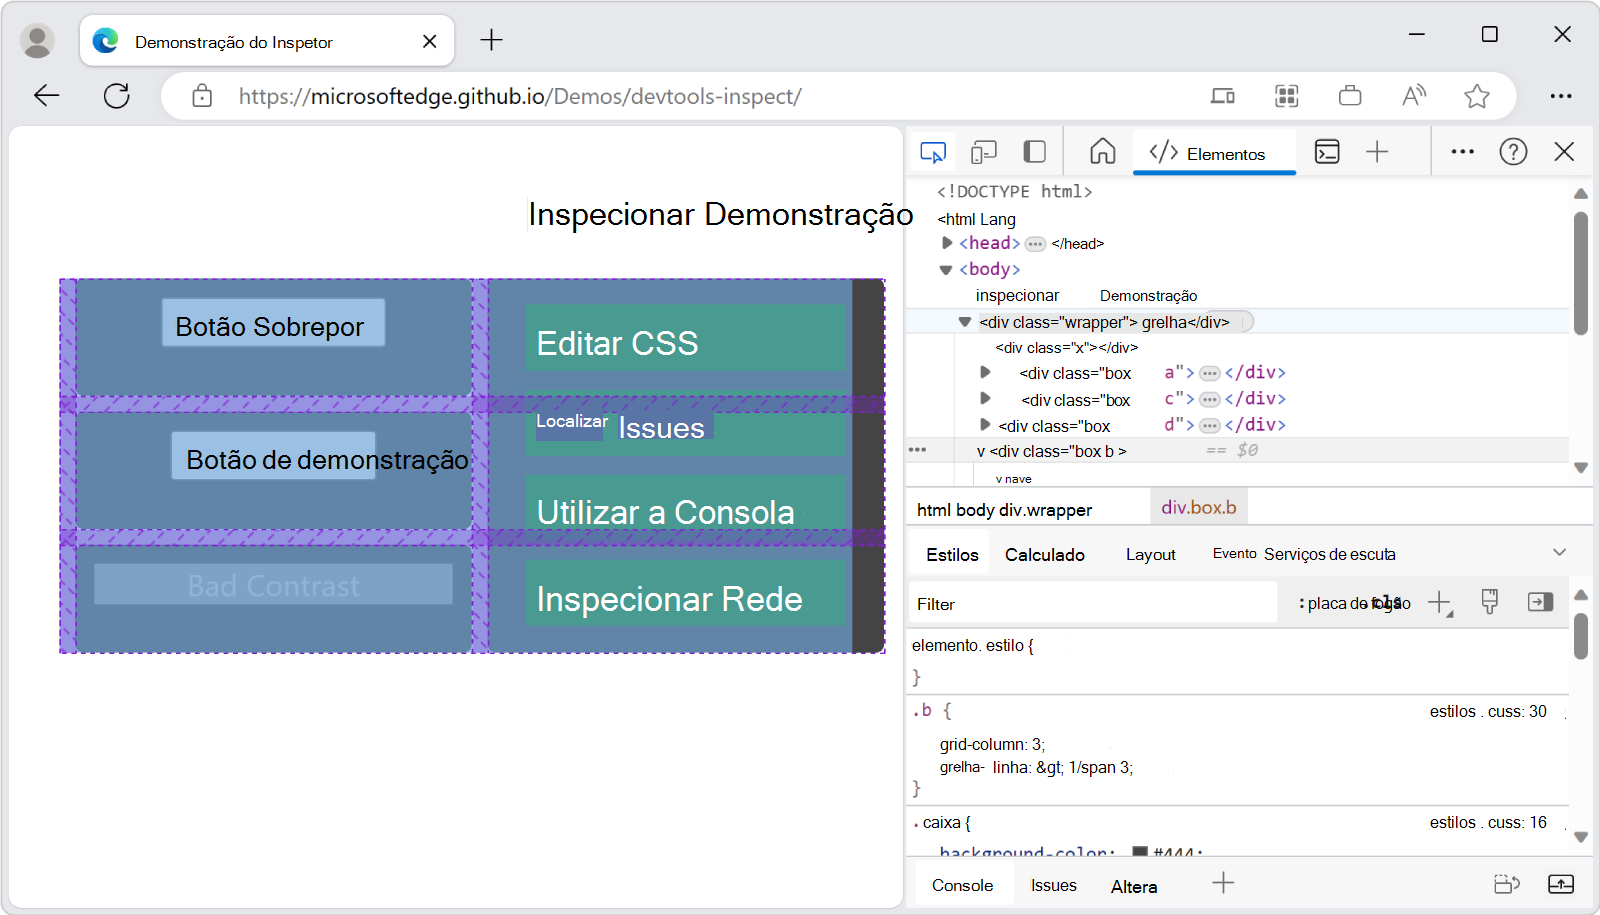Add a new DevTools panel tab with plus

click(1377, 151)
